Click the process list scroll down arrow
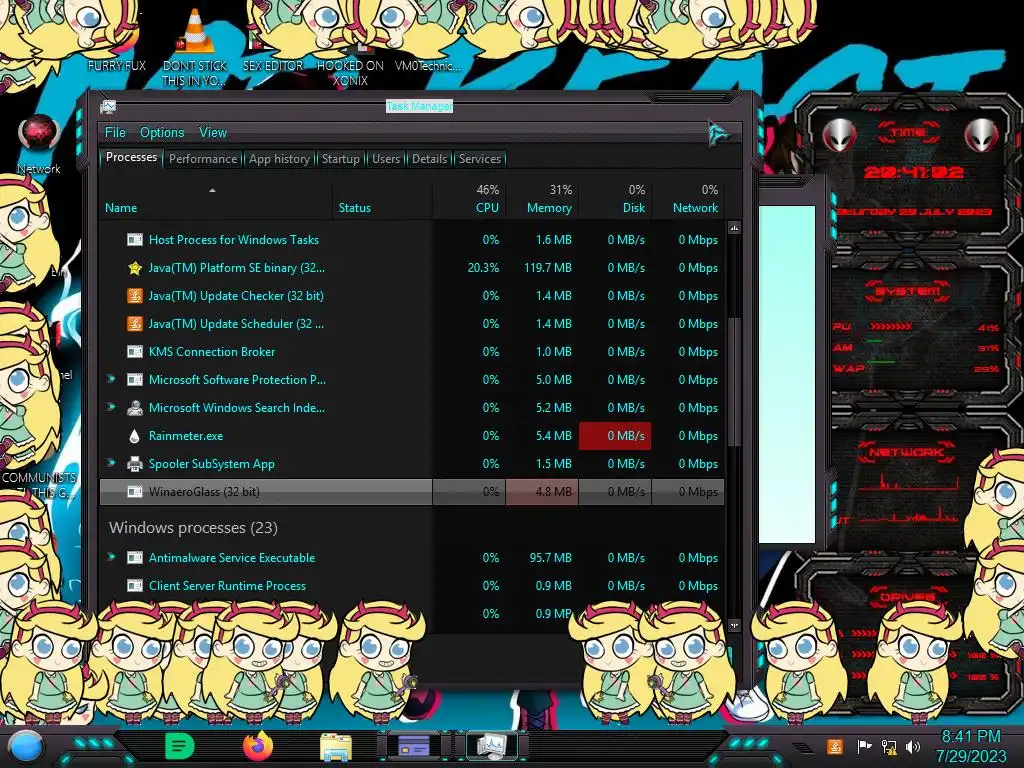Image resolution: width=1024 pixels, height=768 pixels. (x=734, y=626)
